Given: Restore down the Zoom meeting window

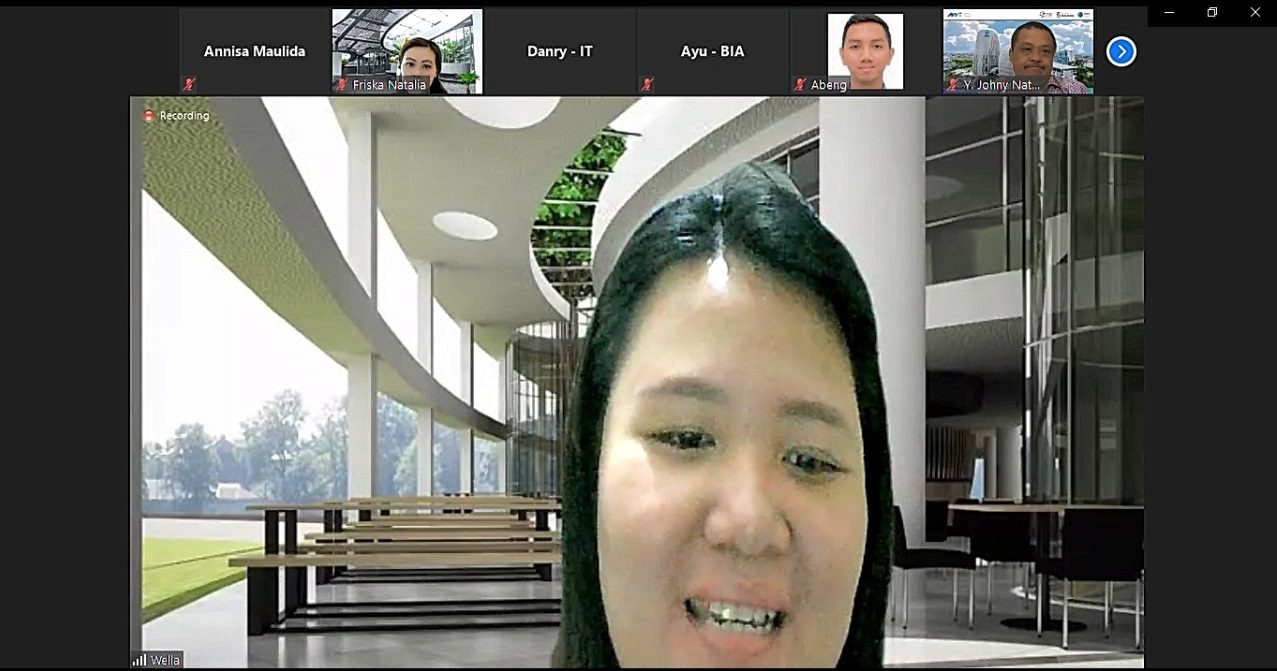Looking at the screenshot, I should pos(1212,13).
